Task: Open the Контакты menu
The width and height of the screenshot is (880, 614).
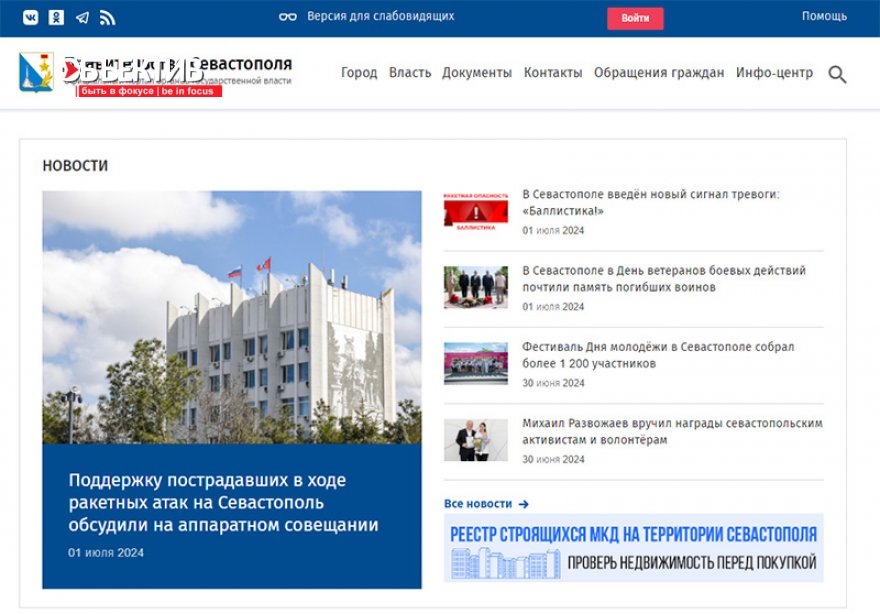Action: point(553,72)
